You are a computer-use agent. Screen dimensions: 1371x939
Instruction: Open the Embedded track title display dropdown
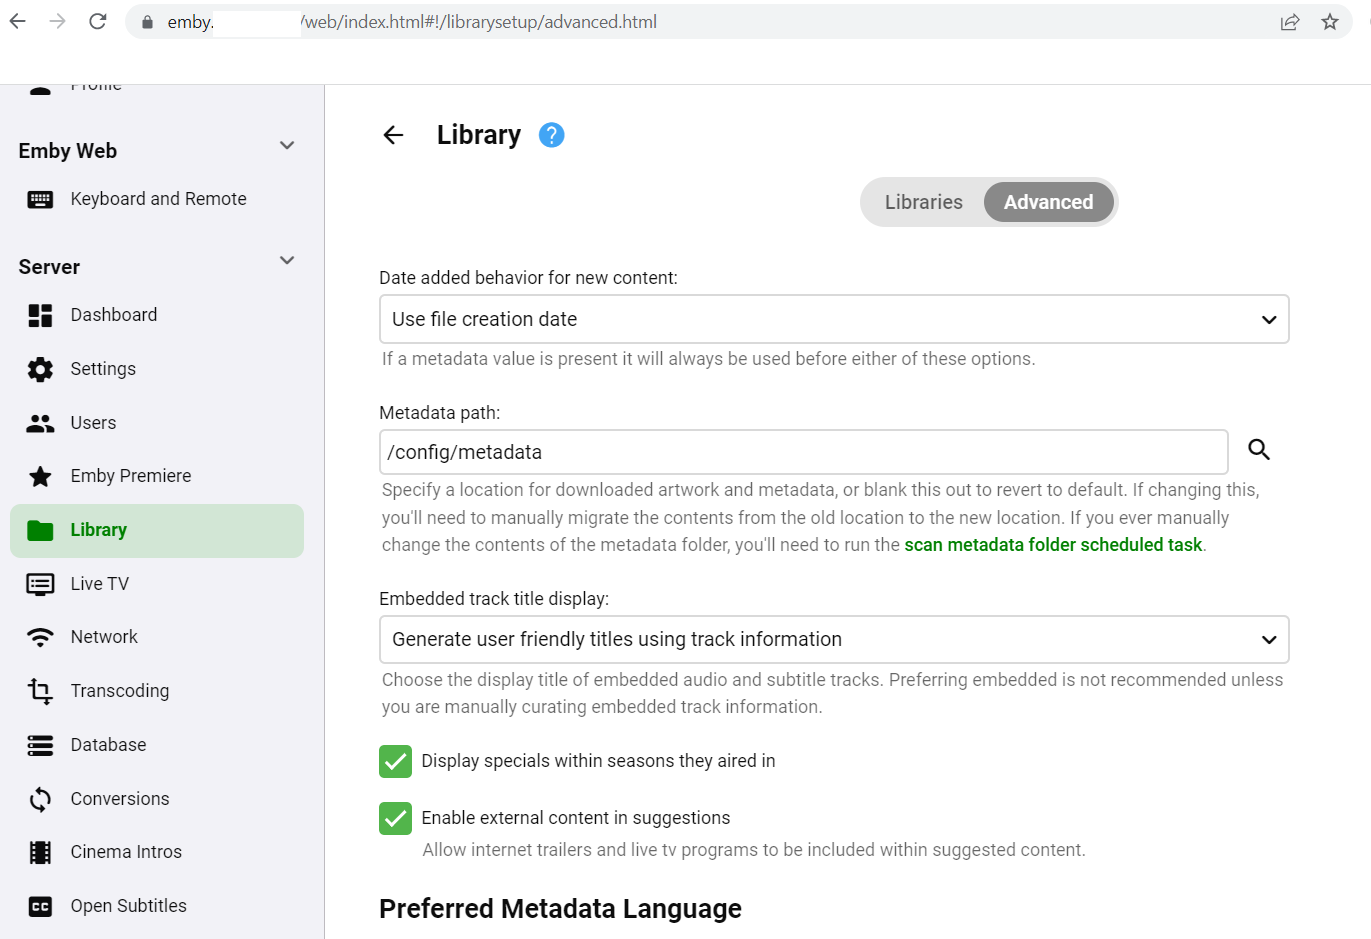point(834,639)
